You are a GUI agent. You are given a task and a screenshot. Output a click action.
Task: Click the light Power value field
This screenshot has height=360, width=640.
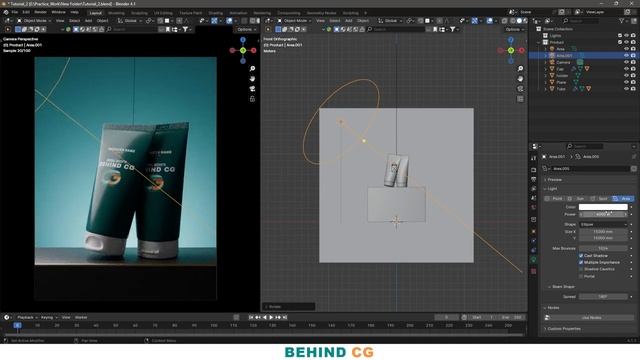coord(603,214)
